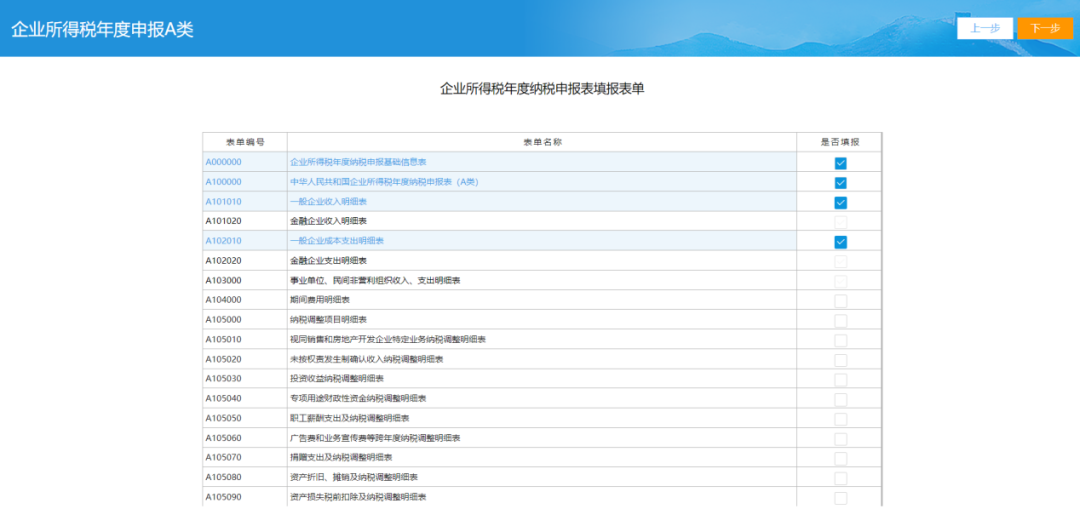
Task: Click the 表单编号 column header
Action: coord(245,142)
